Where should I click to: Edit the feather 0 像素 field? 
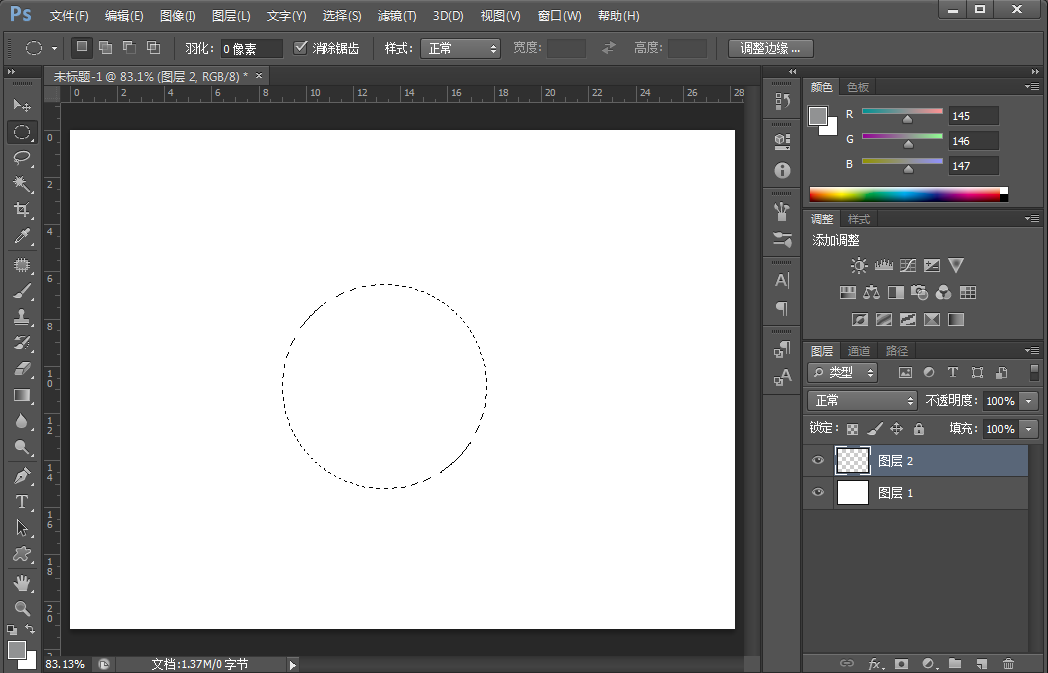(252, 49)
